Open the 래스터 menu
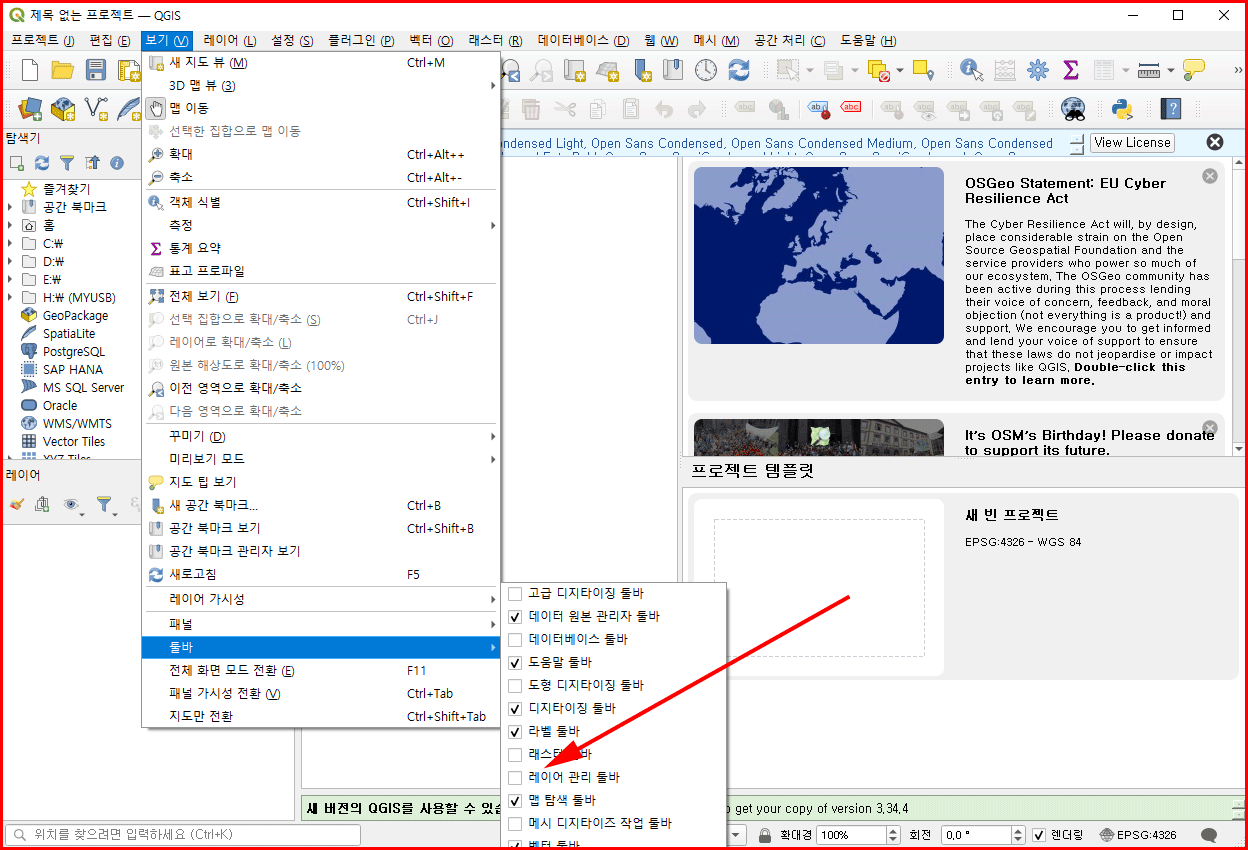 495,40
